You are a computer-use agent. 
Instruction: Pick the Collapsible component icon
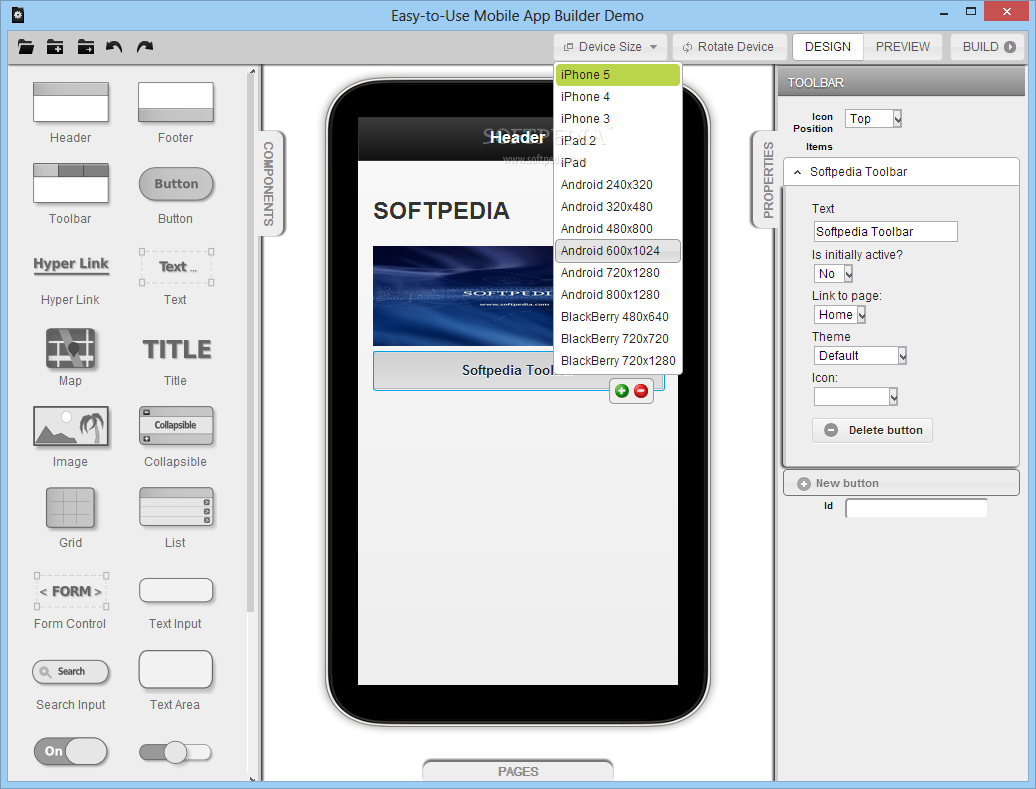tap(176, 426)
